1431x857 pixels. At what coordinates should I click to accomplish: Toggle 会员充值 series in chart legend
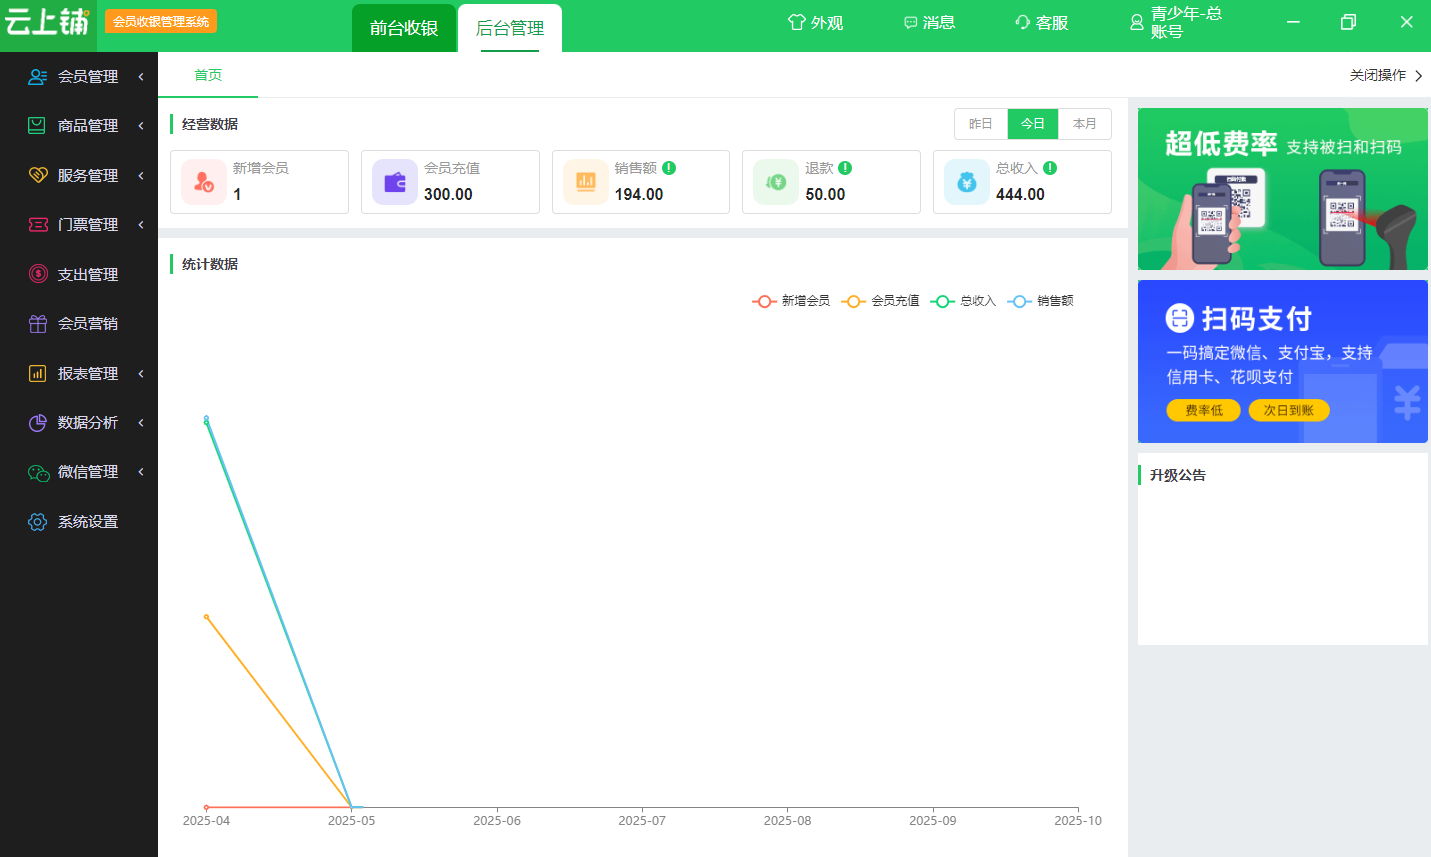[x=880, y=301]
